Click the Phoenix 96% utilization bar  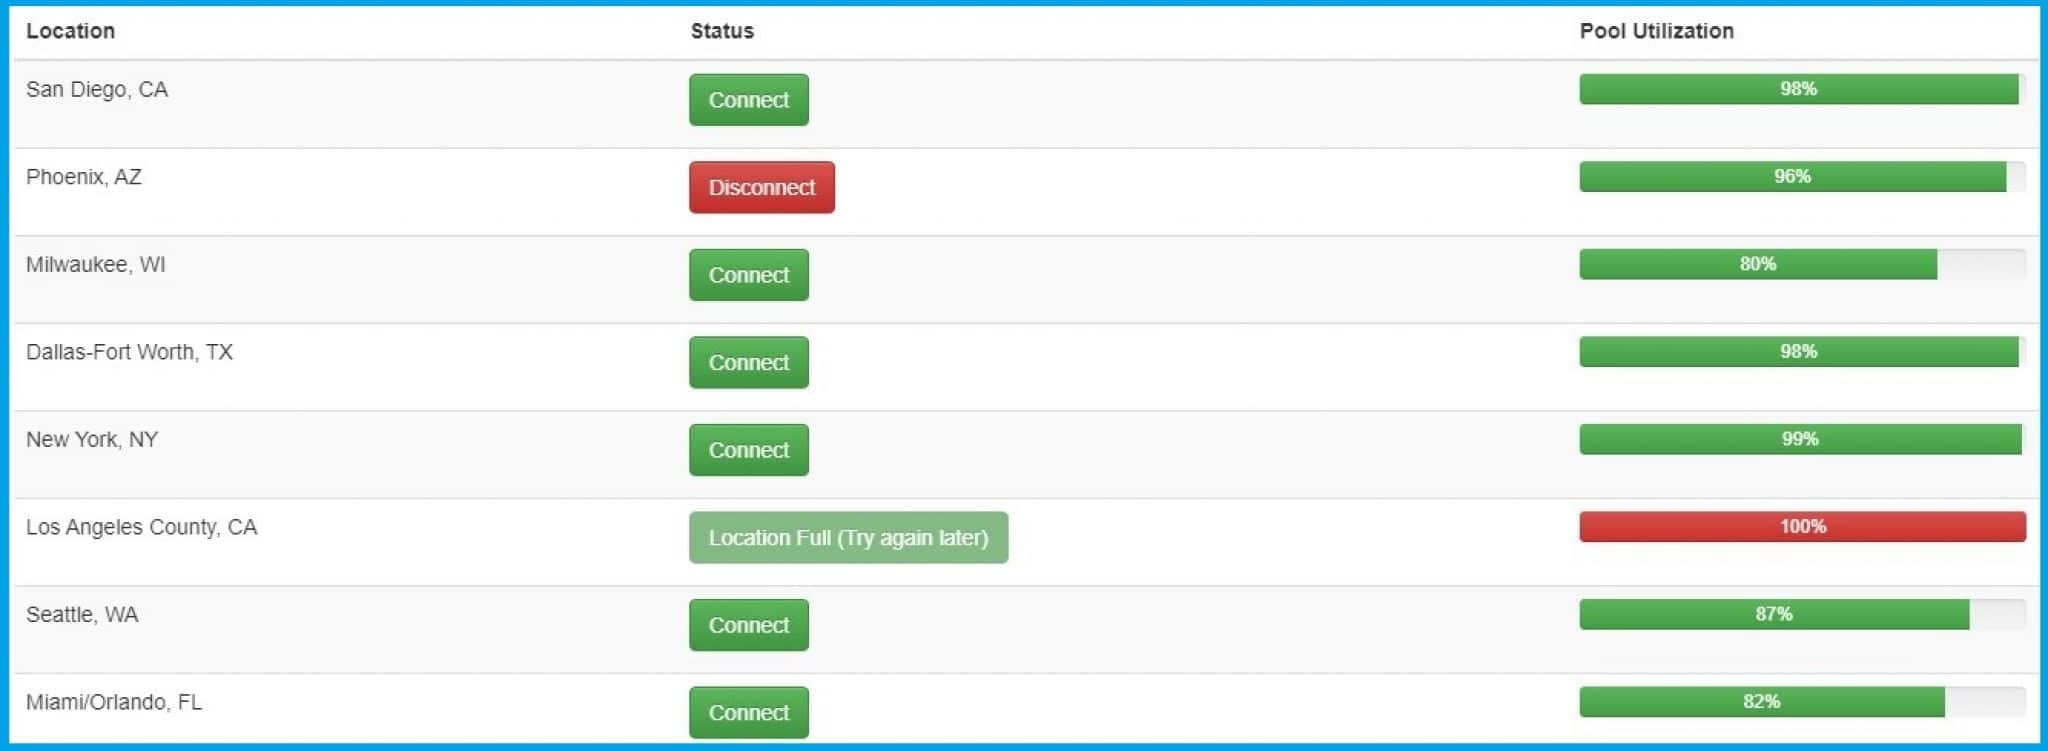tap(1802, 177)
